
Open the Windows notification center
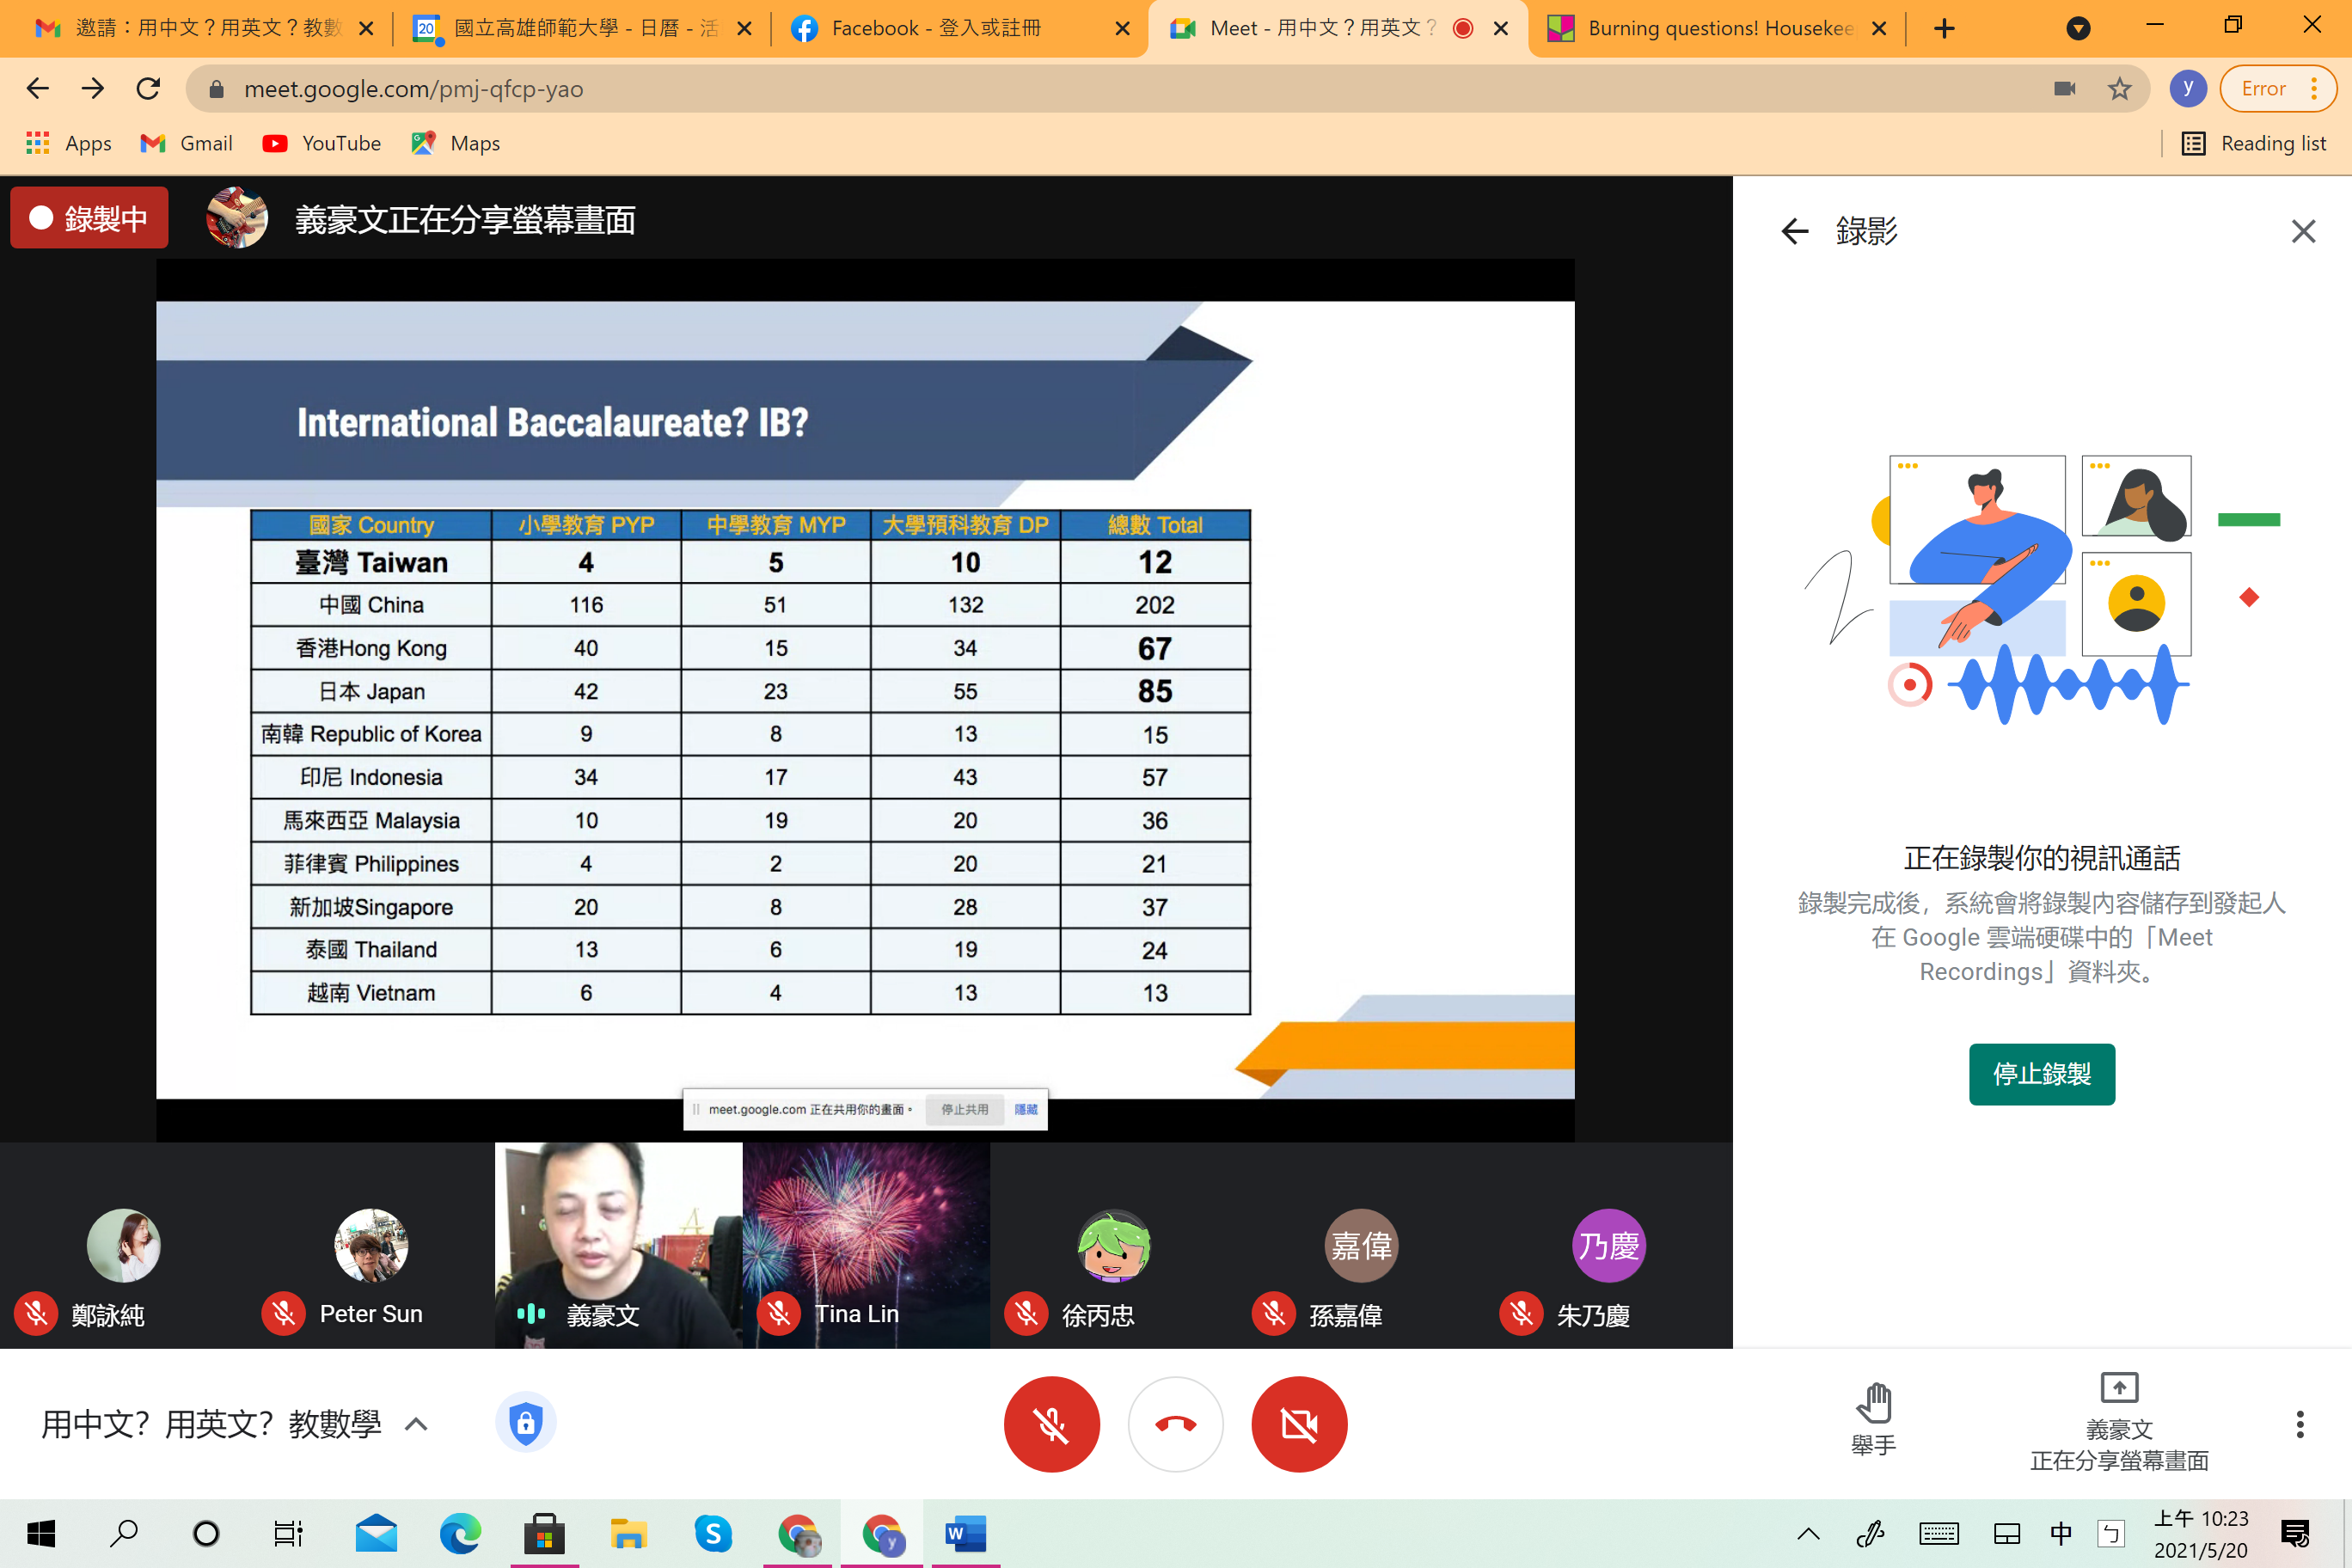point(2296,1533)
